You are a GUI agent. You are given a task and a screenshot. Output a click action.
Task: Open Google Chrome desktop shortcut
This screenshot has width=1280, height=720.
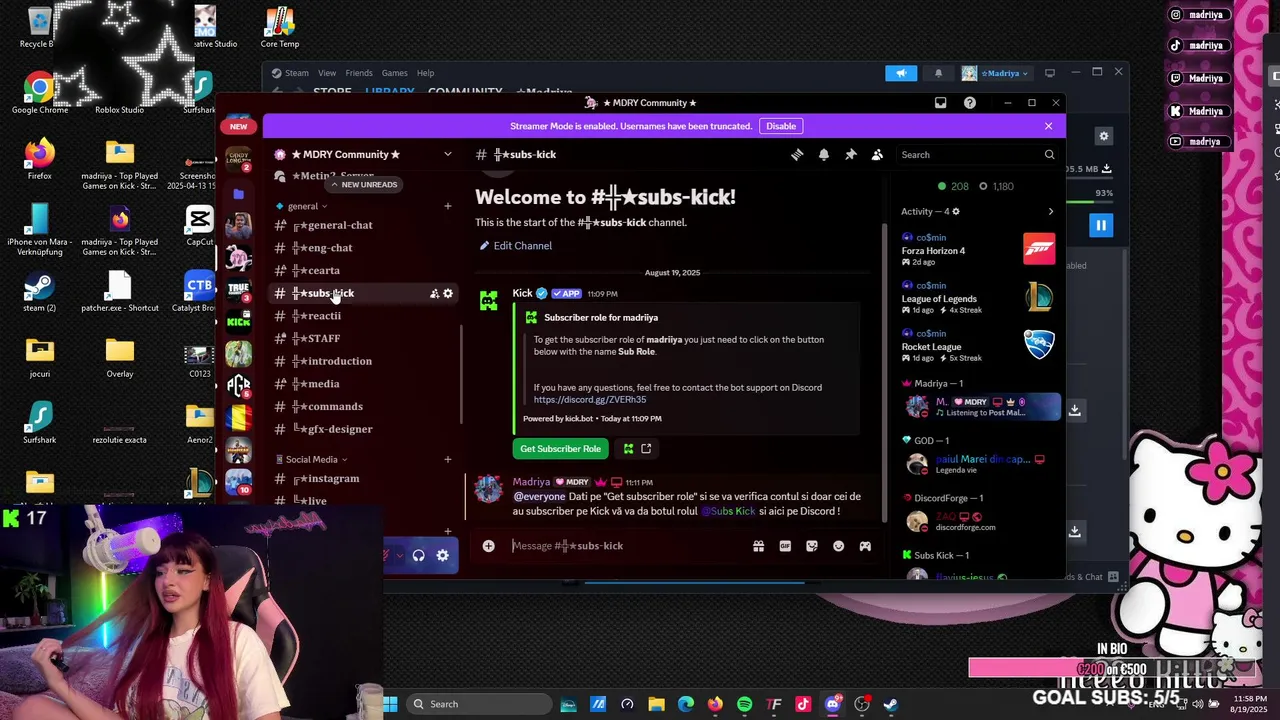(40, 93)
